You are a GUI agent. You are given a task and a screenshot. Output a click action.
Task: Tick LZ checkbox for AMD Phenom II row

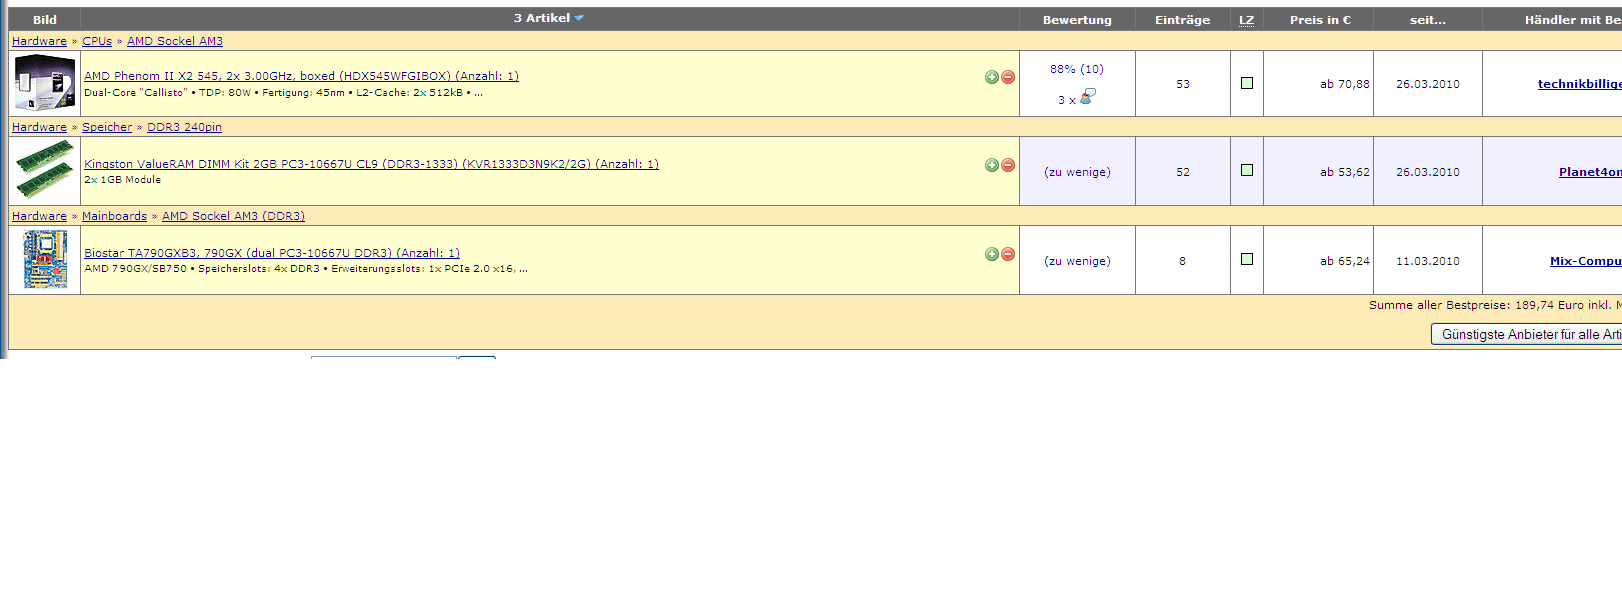tap(1247, 83)
